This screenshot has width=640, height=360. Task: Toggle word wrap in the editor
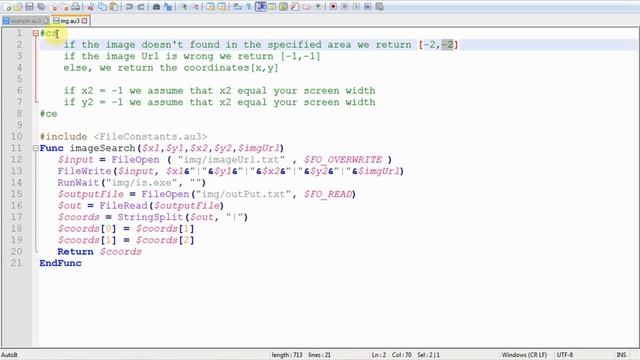(237, 7)
